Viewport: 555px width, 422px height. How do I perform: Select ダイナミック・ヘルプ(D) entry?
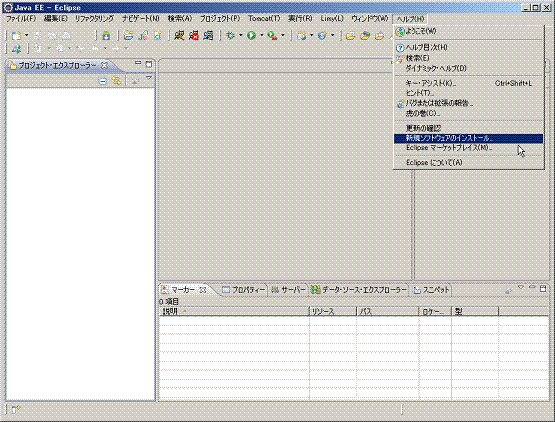tap(469, 68)
